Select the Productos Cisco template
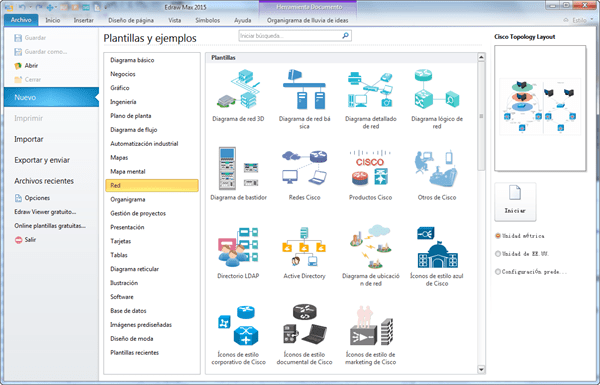600x385 pixels. [x=370, y=174]
